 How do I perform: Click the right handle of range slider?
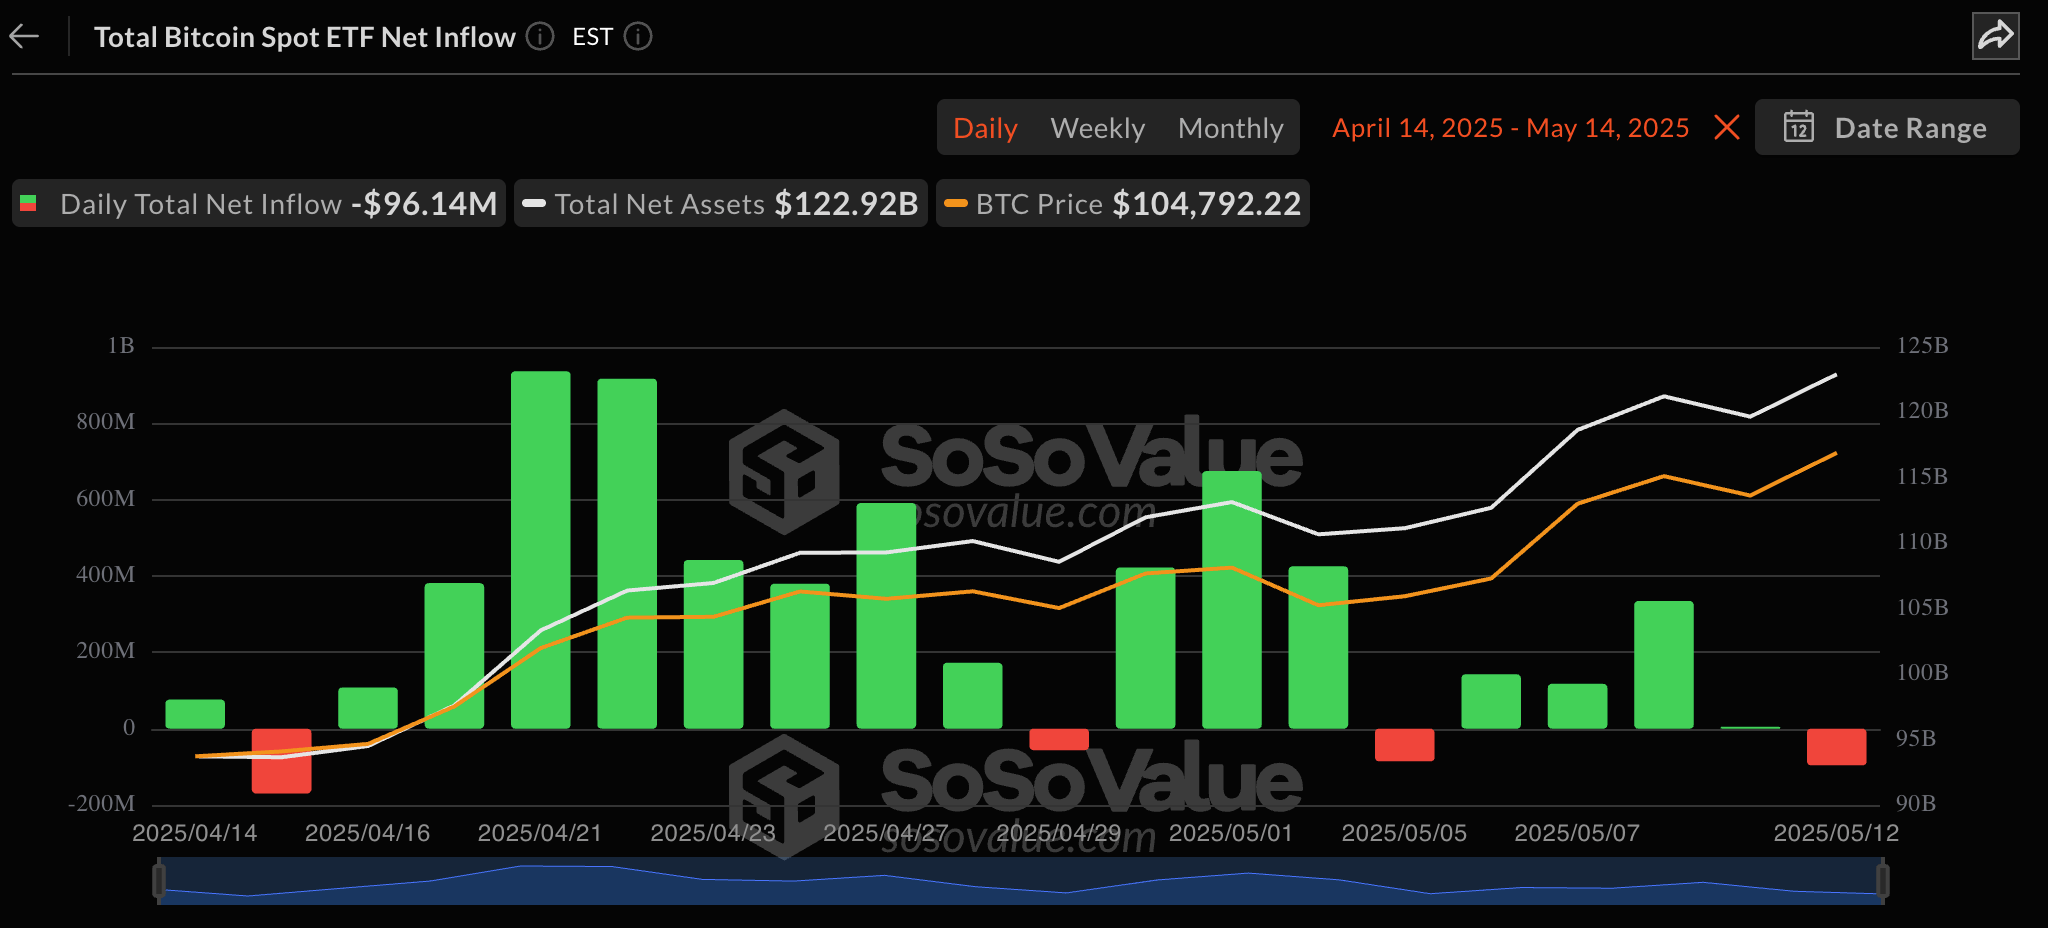pyautogui.click(x=1883, y=881)
